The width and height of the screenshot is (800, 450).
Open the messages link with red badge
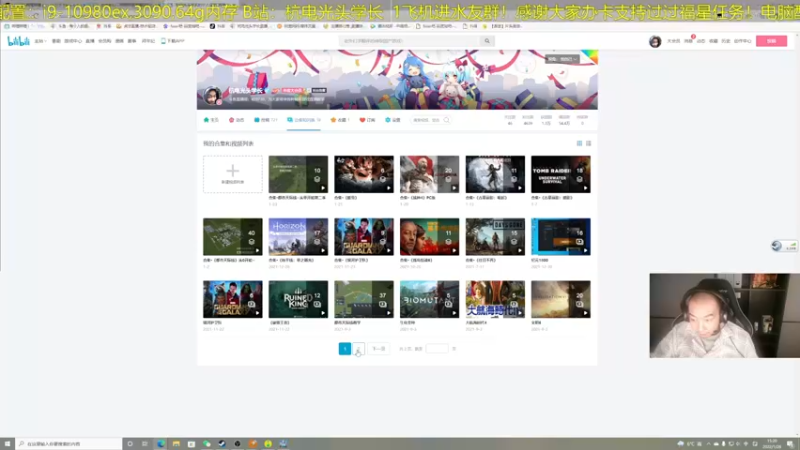[x=688, y=41]
